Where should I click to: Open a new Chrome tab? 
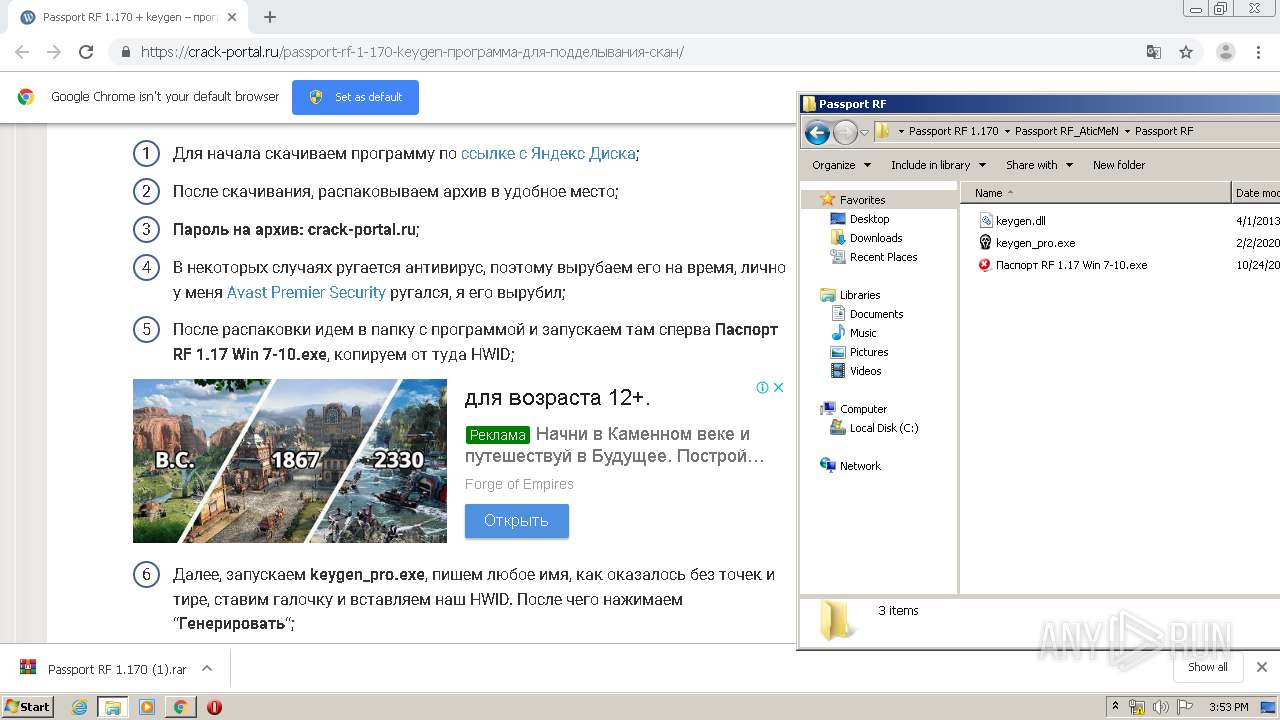(x=270, y=17)
